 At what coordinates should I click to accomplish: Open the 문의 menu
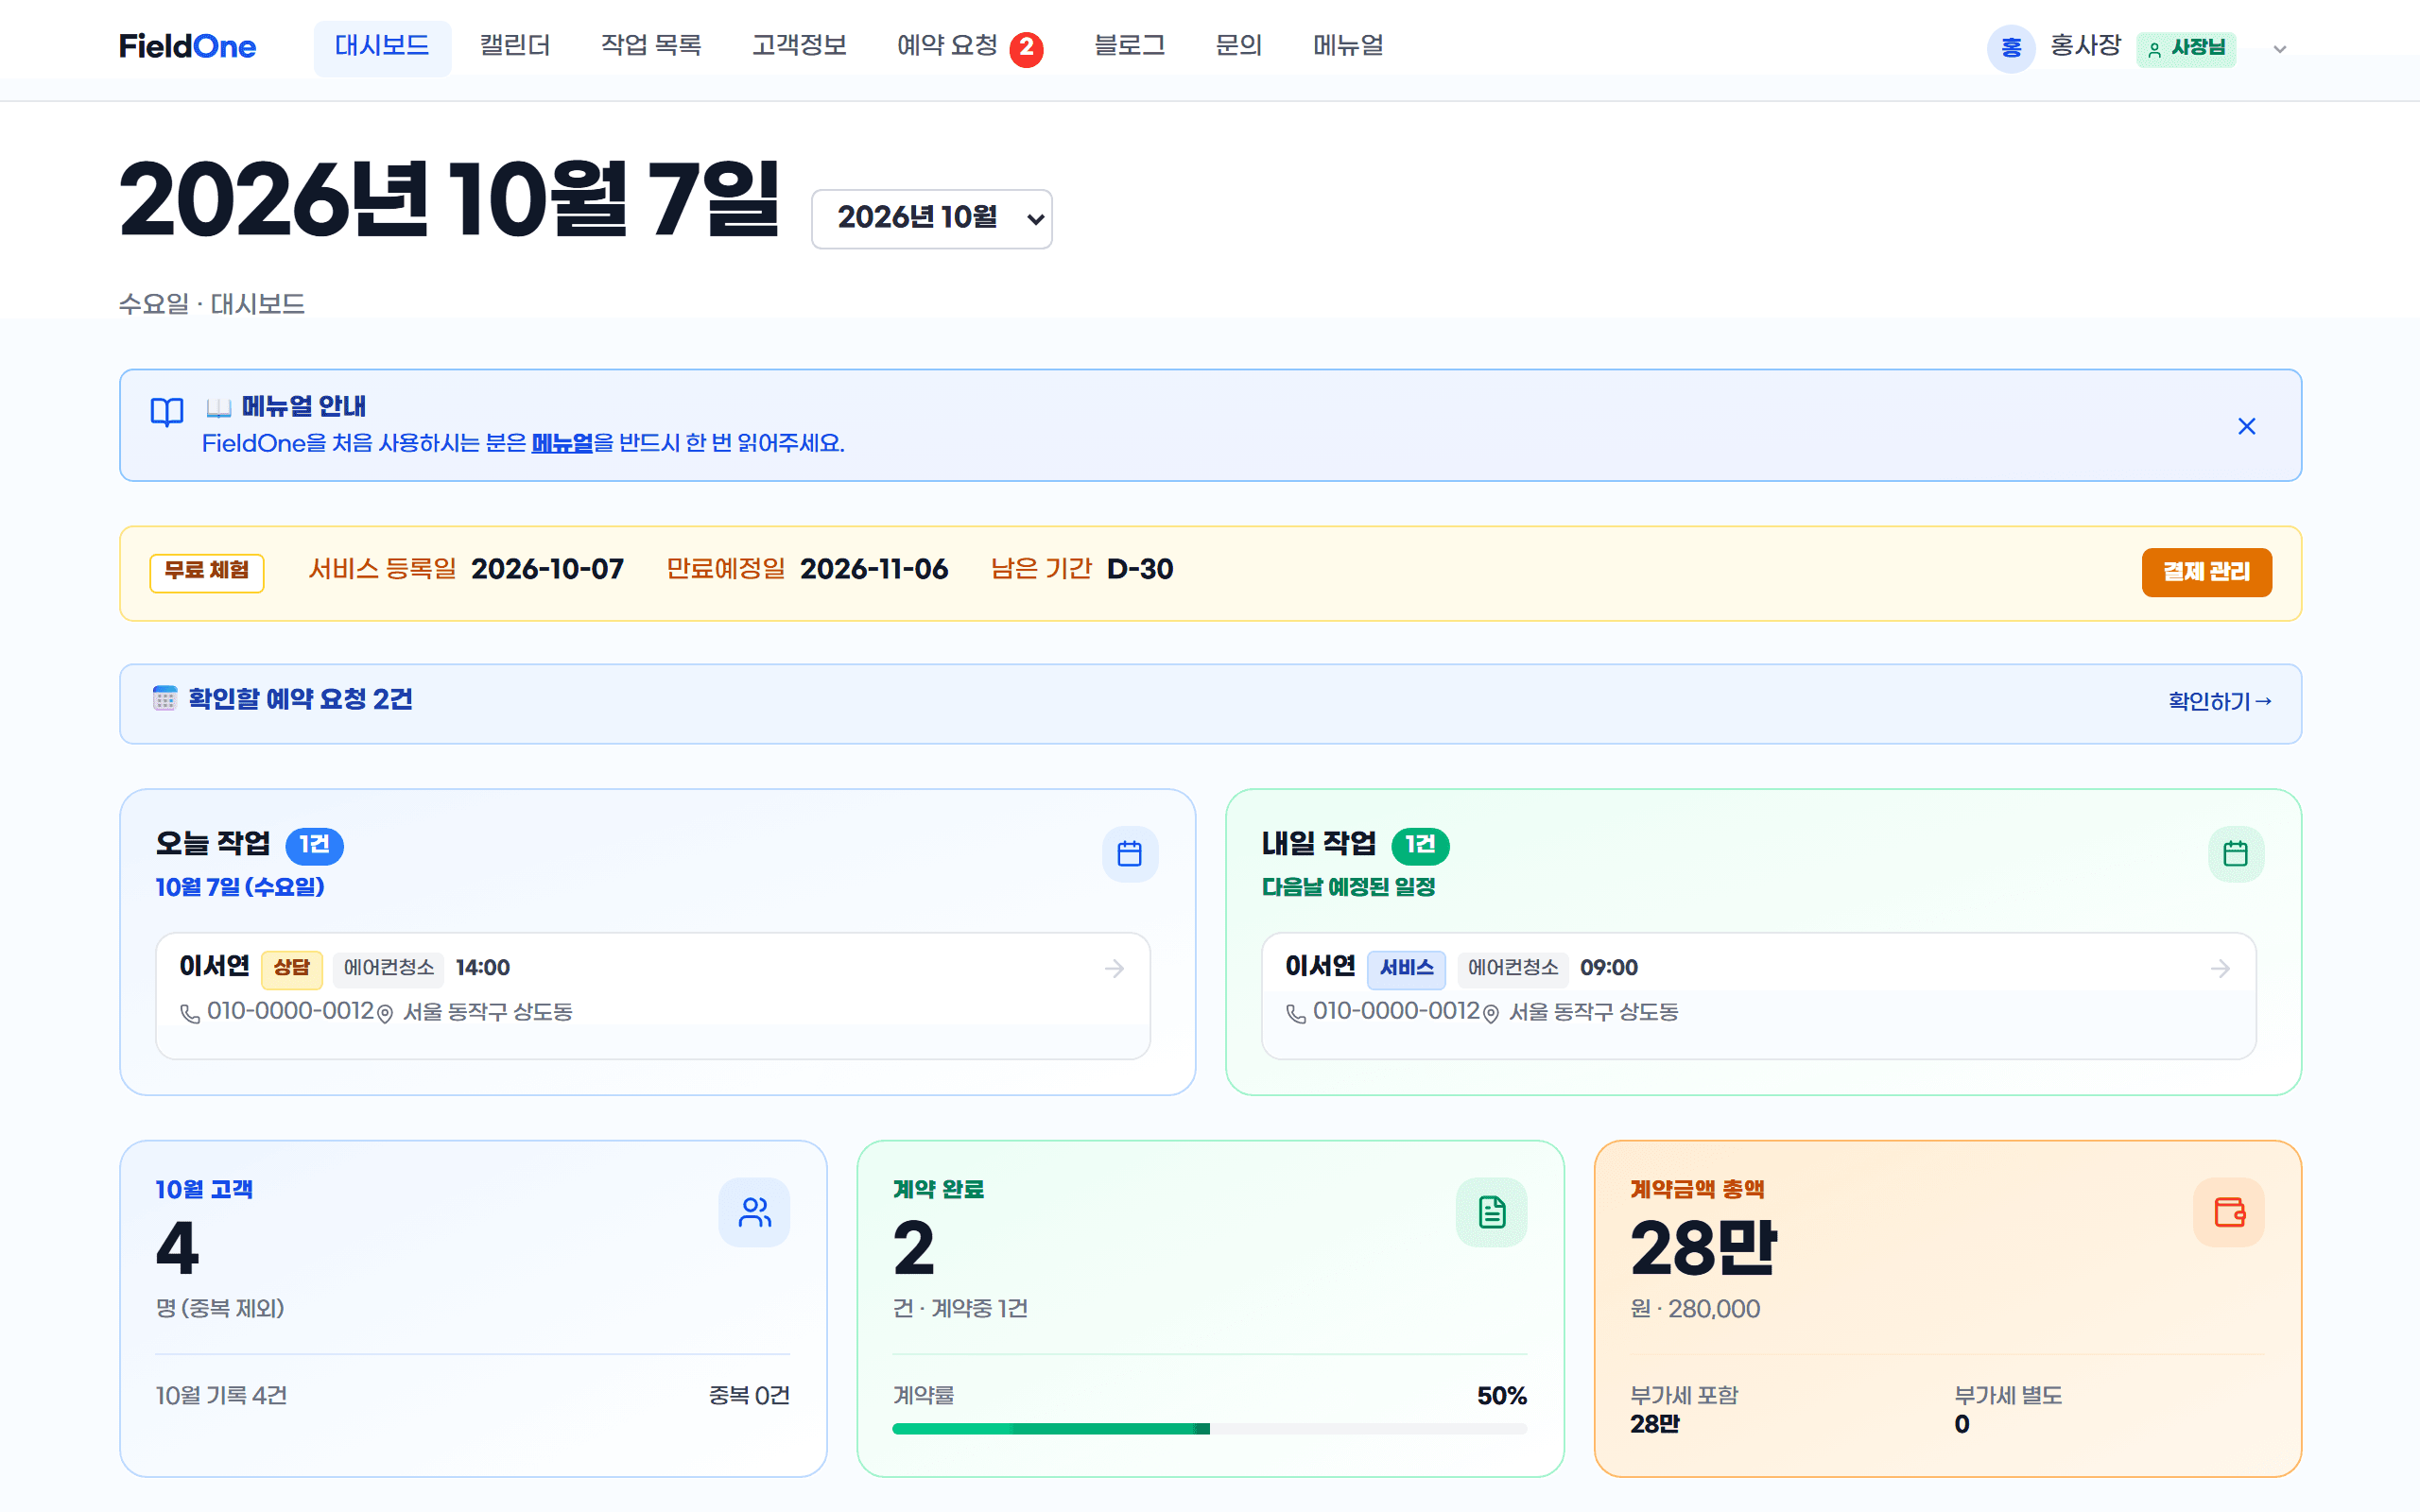point(1238,46)
